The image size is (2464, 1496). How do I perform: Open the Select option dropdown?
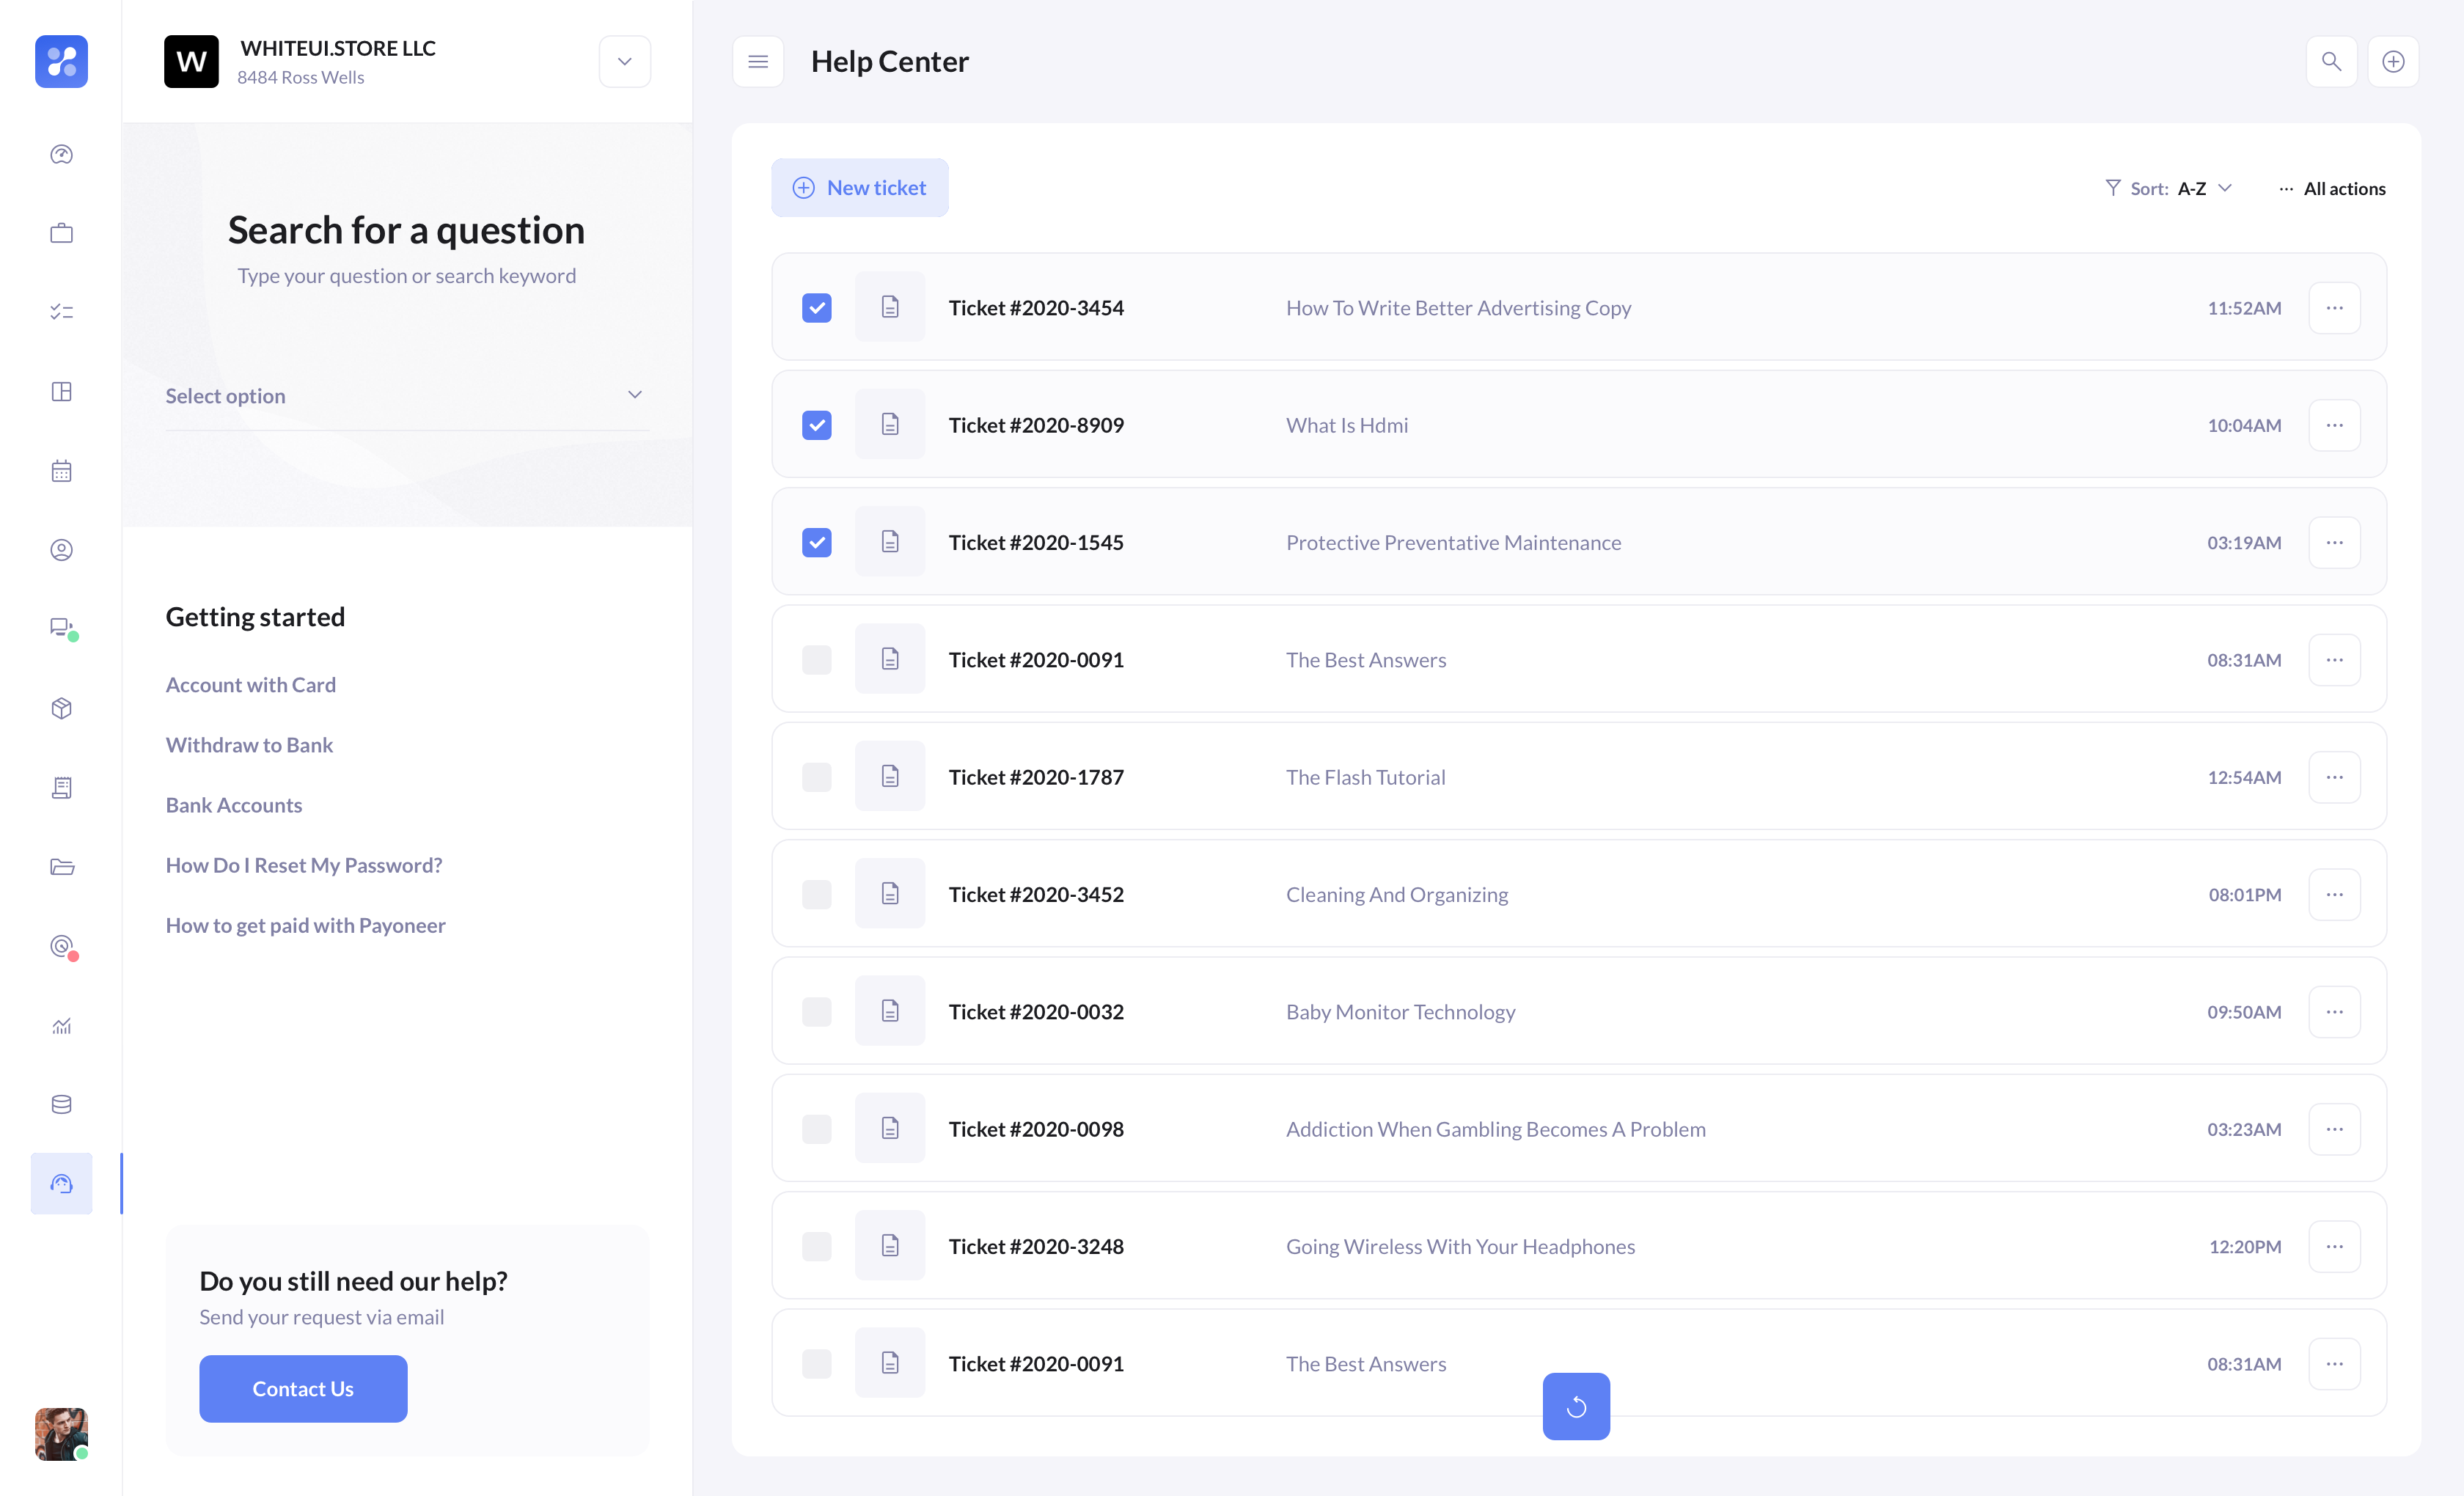tap(406, 396)
